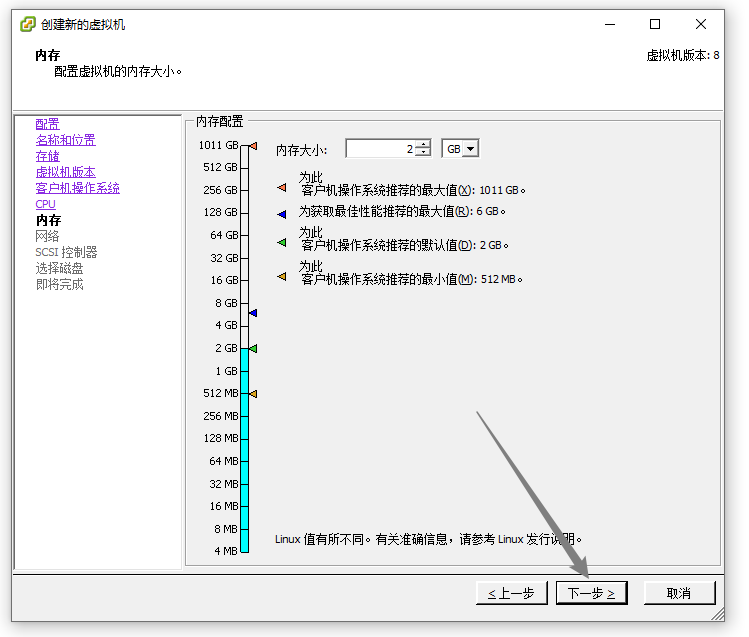The width and height of the screenshot is (749, 637).
Task: Set memory slider to 512 GB mark
Action: click(x=244, y=168)
